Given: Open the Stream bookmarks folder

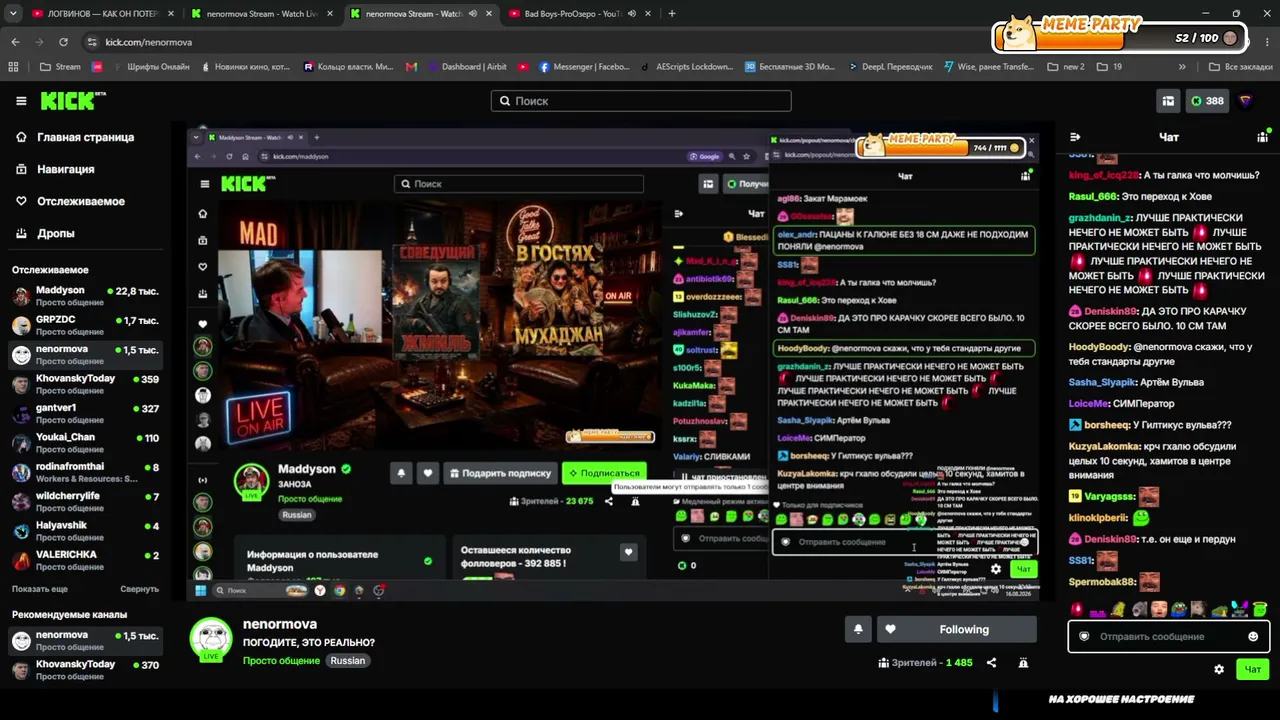Looking at the screenshot, I should (61, 67).
